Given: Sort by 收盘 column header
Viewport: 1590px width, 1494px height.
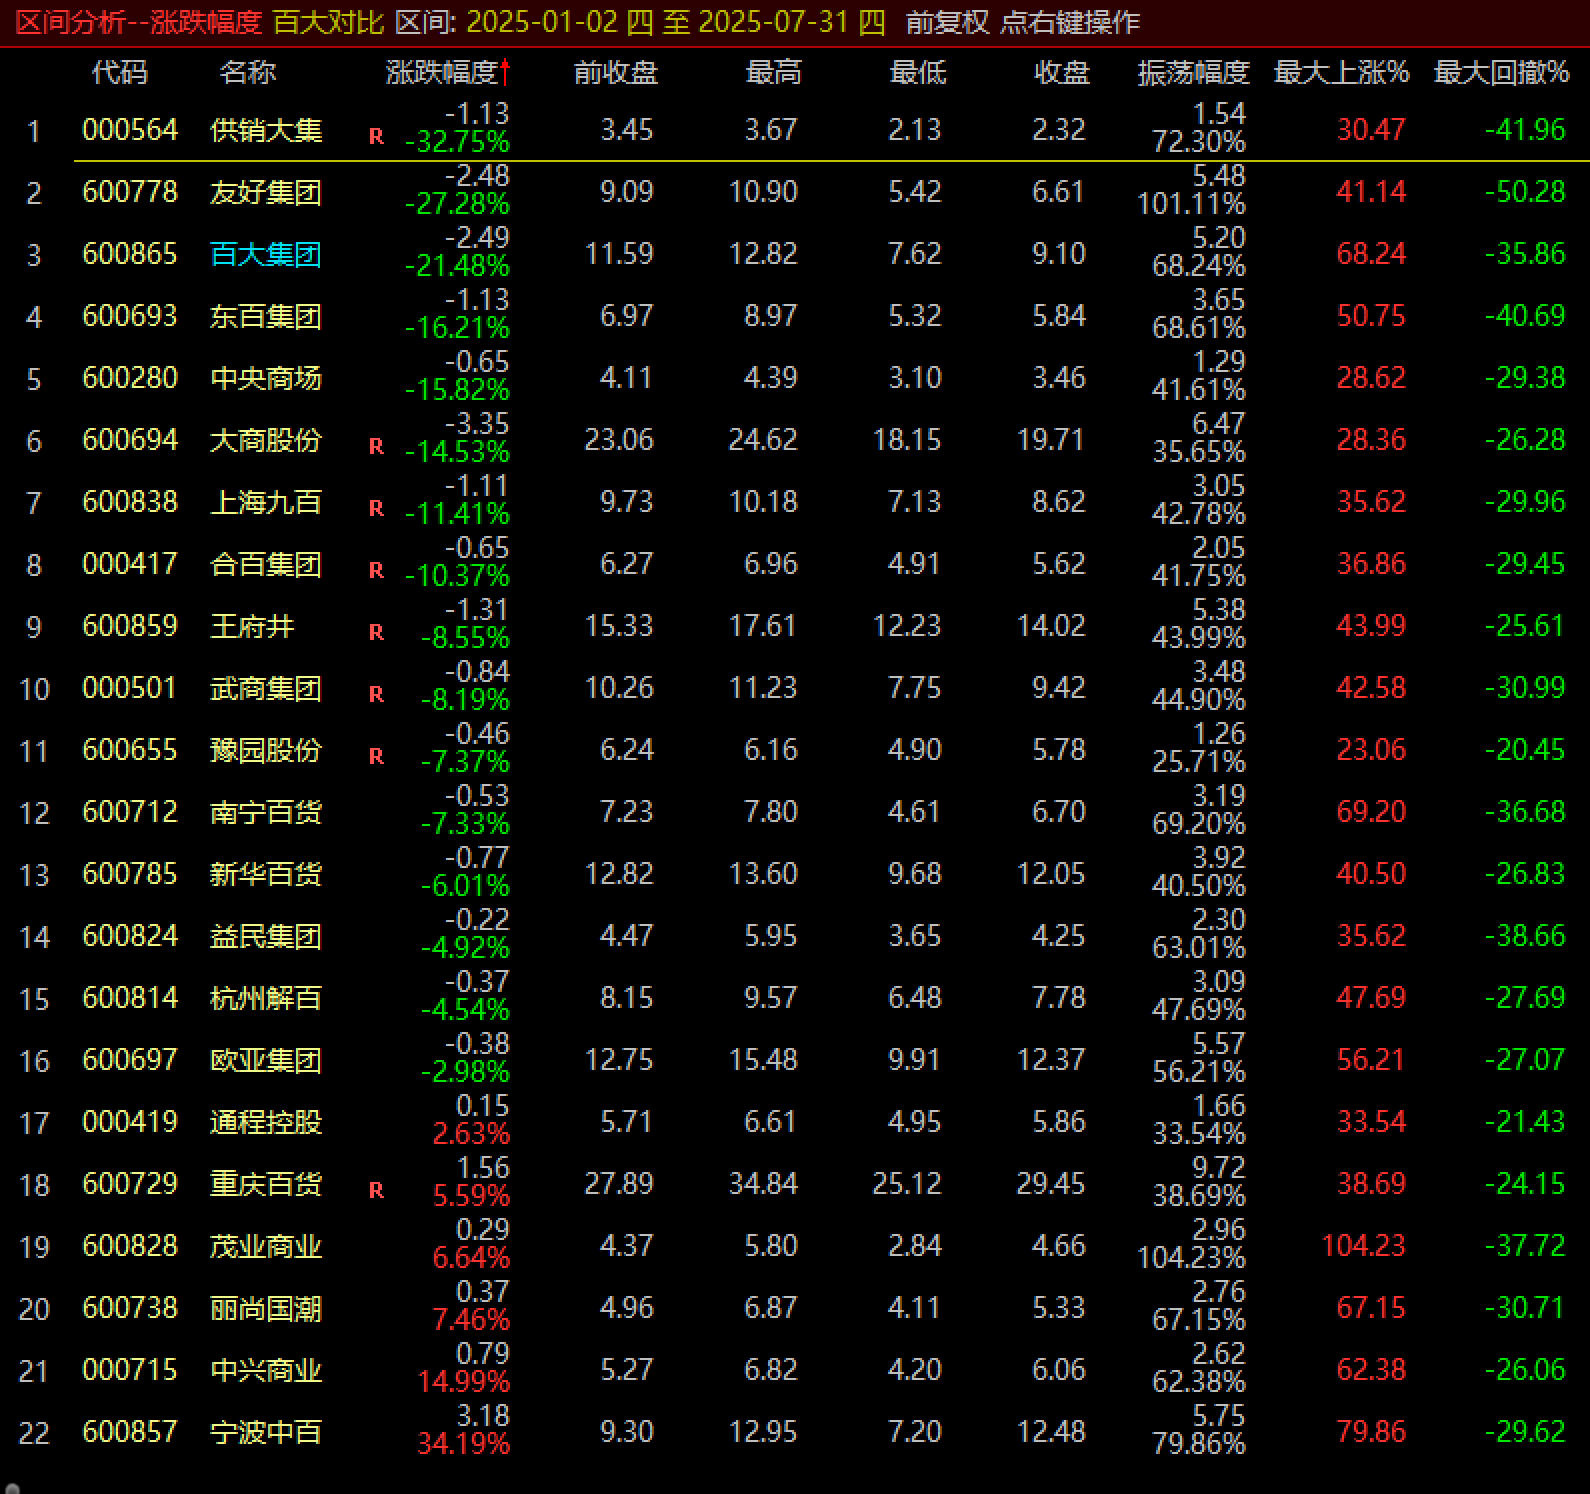Looking at the screenshot, I should point(1061,72).
